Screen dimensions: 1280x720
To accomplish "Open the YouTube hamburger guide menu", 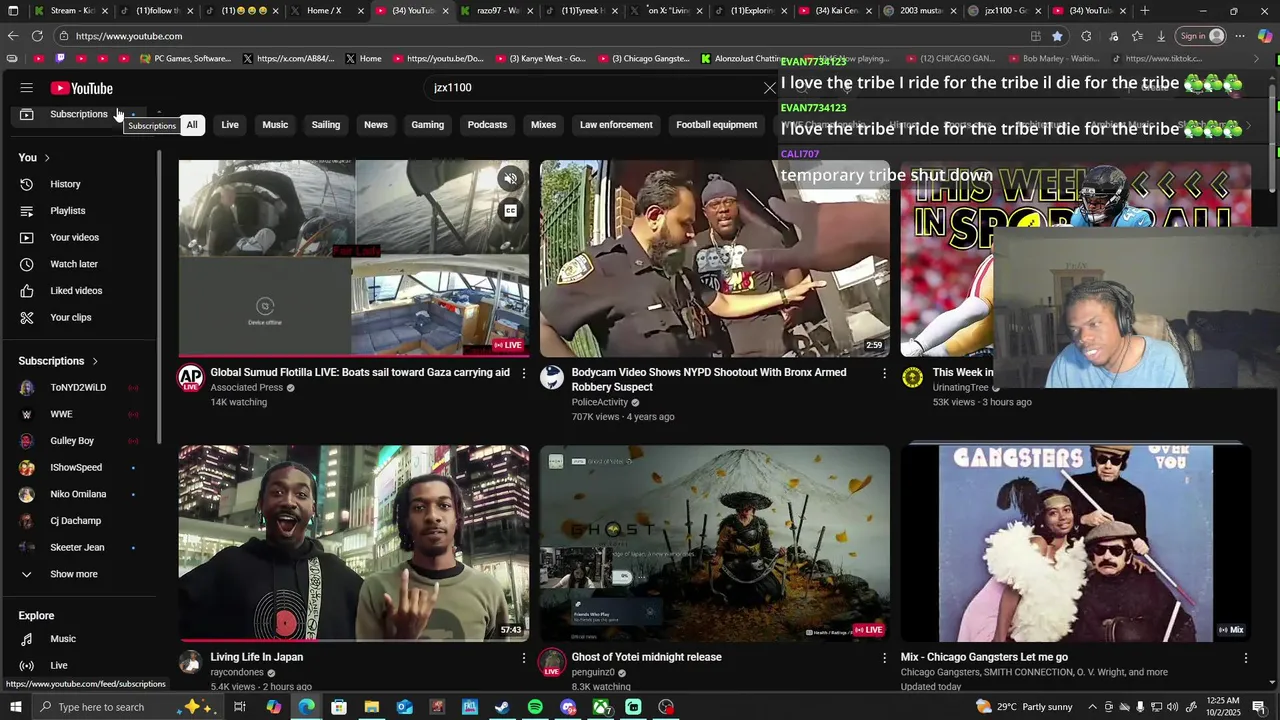I will click(27, 88).
